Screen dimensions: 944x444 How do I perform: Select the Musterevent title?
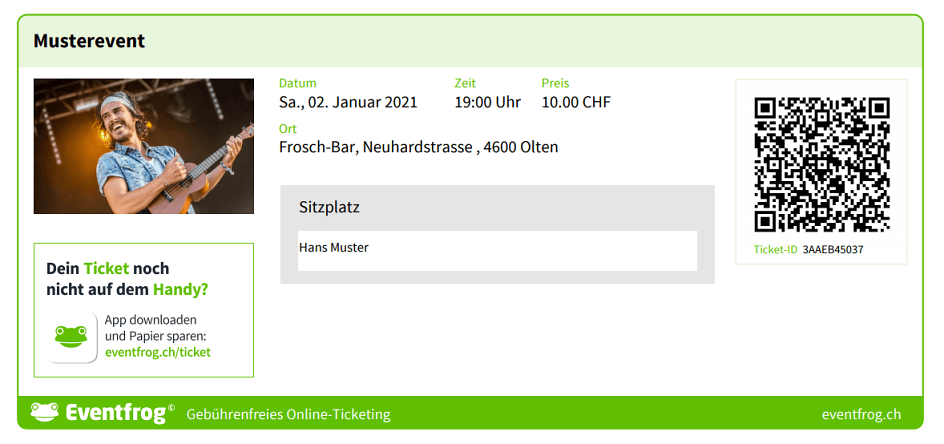click(x=89, y=41)
